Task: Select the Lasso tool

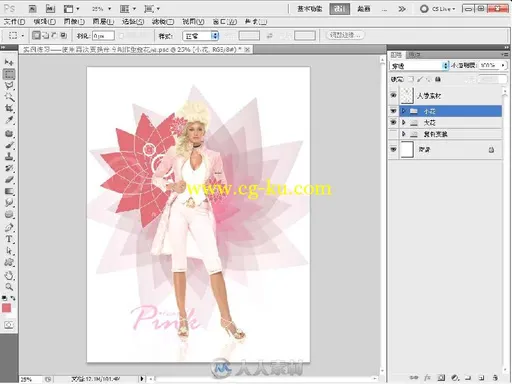Action: pyautogui.click(x=9, y=86)
